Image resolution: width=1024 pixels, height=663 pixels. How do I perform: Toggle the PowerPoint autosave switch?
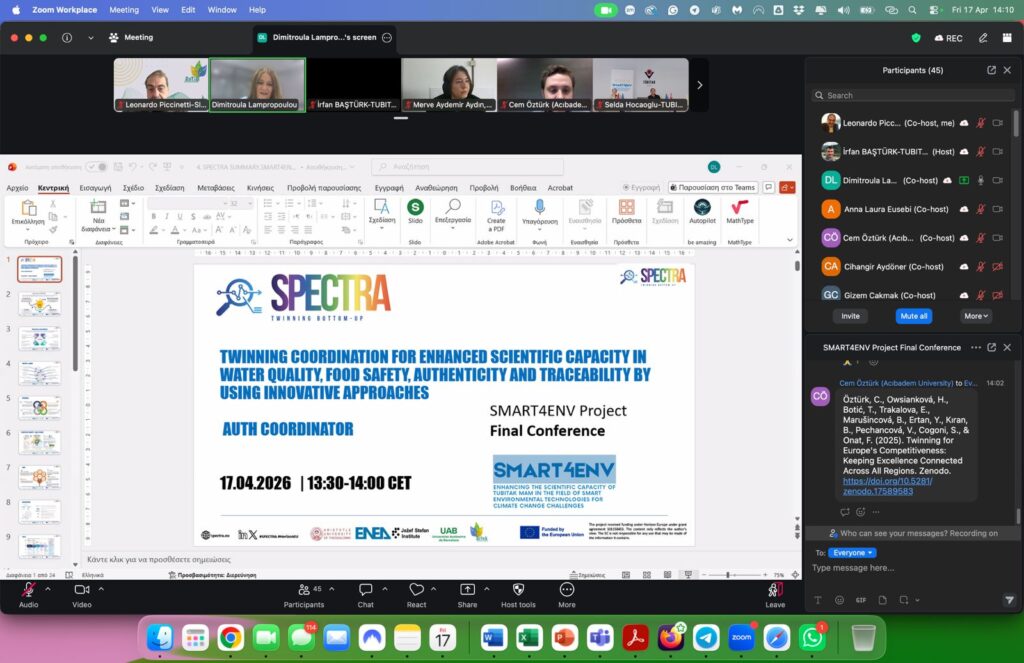coord(96,167)
